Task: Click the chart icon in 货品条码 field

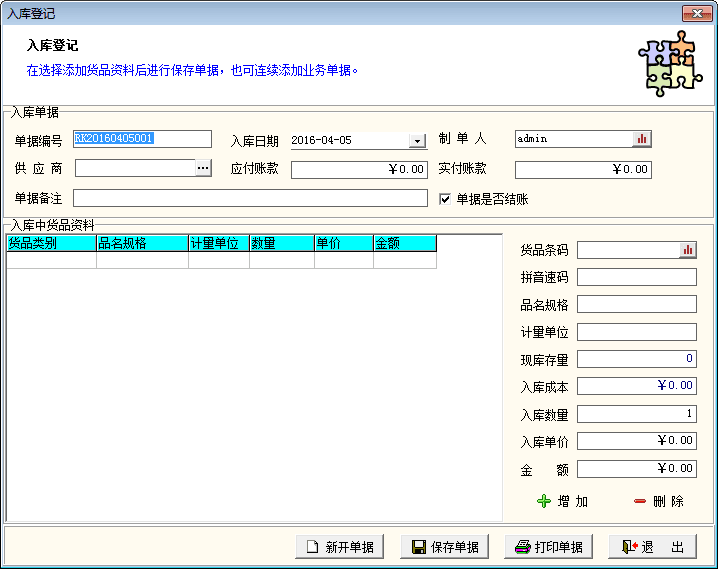Action: tap(687, 250)
